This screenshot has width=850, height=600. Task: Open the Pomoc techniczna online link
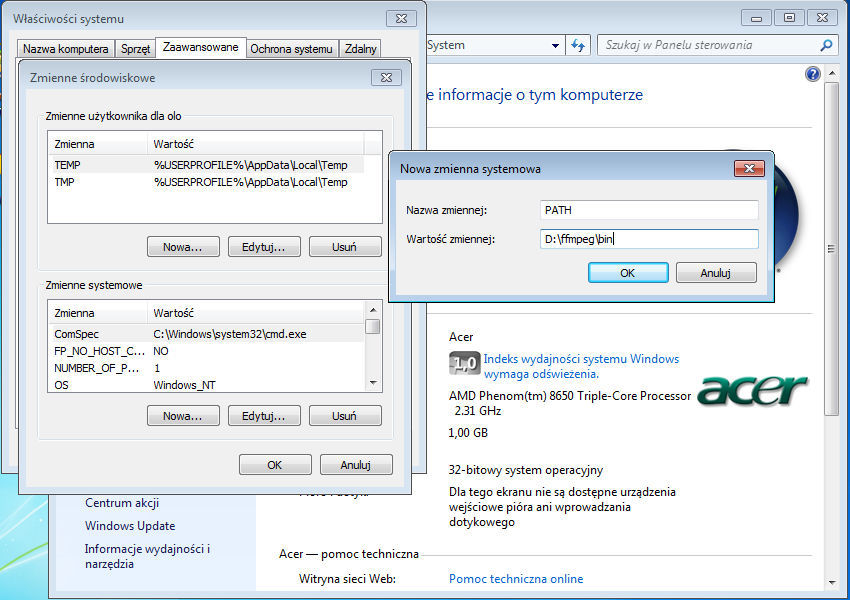516,579
